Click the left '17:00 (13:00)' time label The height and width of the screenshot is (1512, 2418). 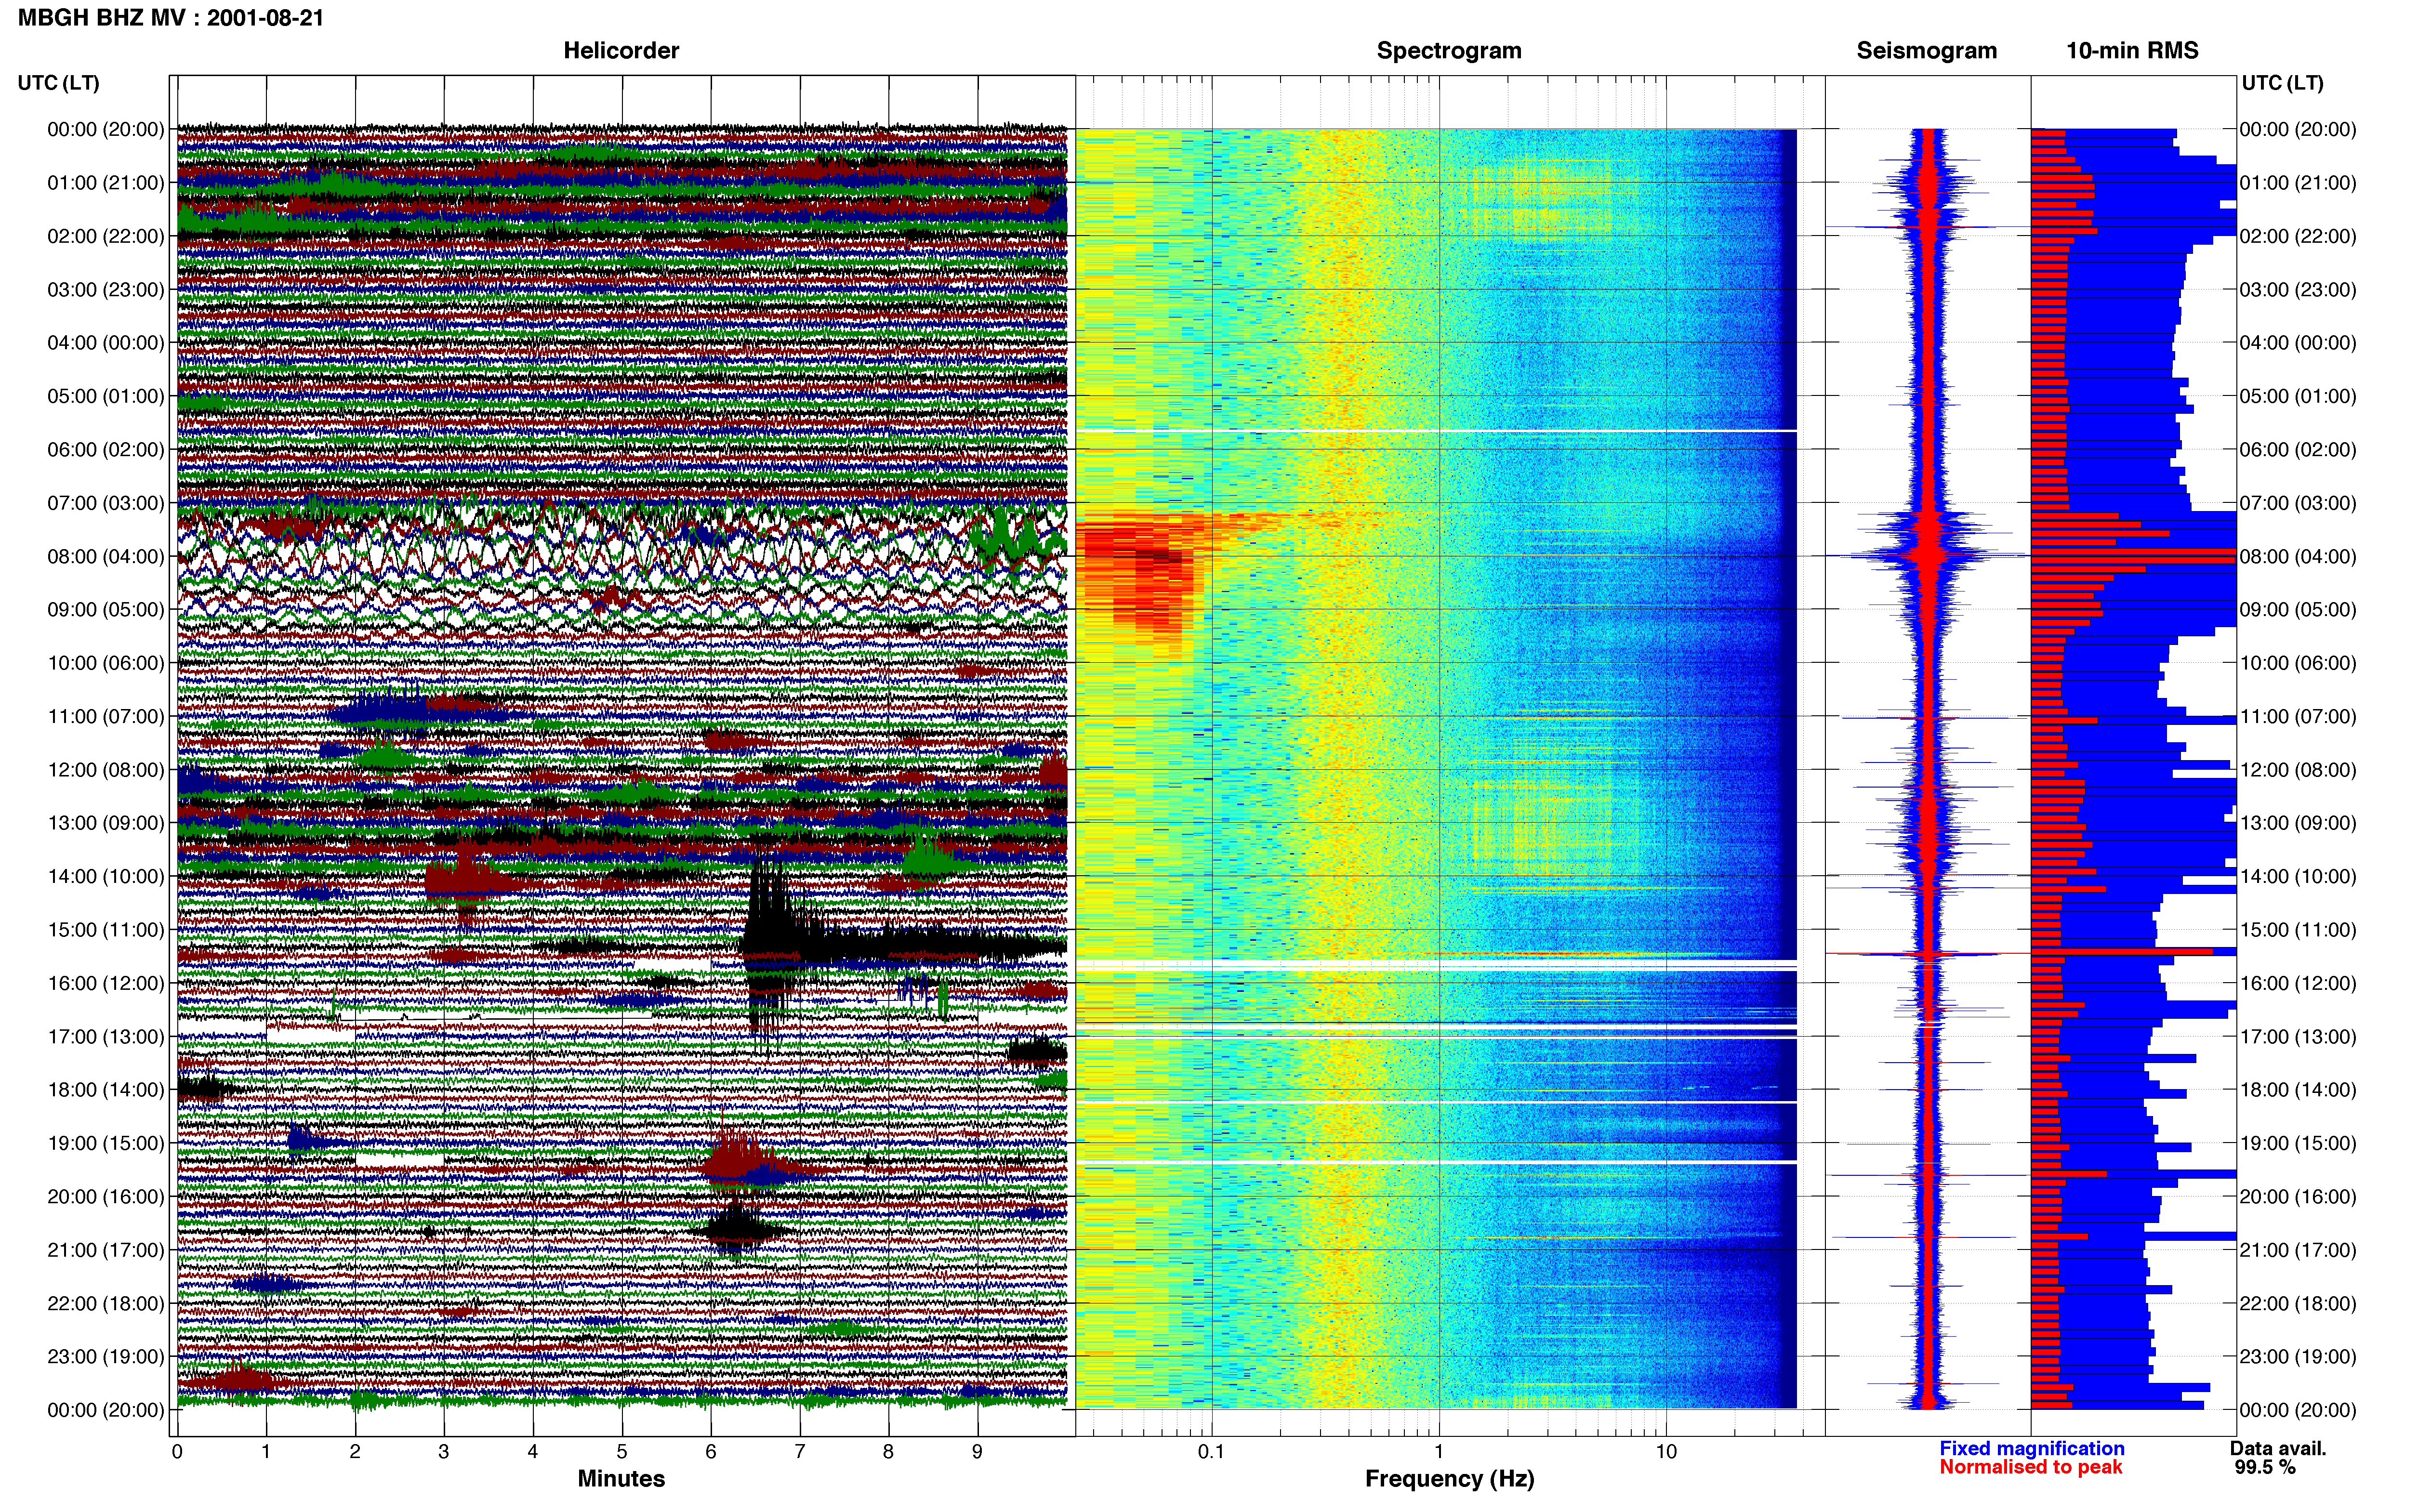point(106,1036)
